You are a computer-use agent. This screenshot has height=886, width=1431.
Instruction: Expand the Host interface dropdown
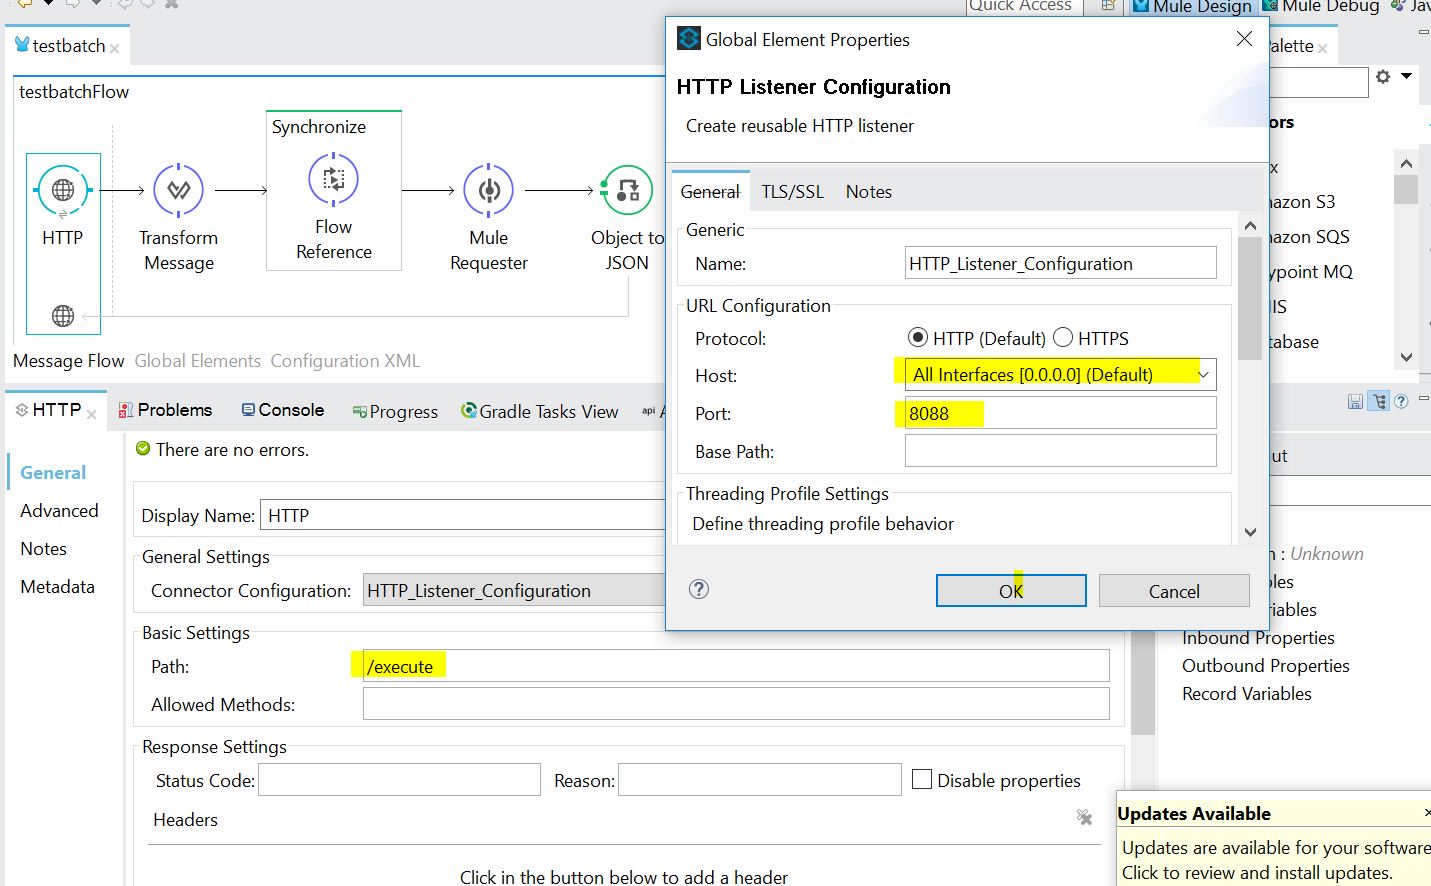pos(1203,375)
